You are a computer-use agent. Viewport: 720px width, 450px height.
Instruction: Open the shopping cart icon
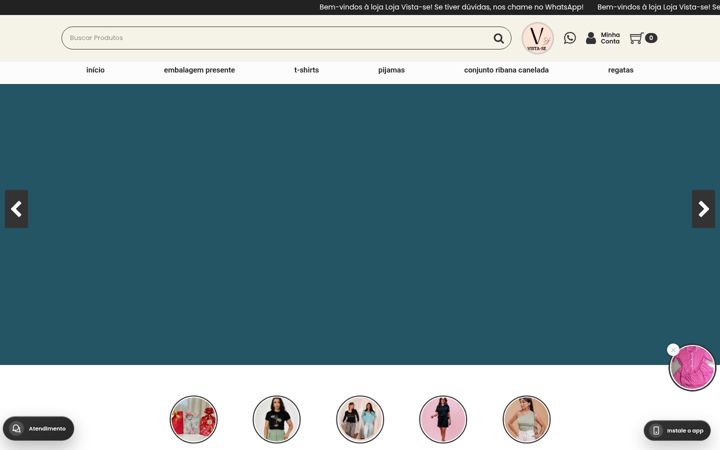coord(636,38)
